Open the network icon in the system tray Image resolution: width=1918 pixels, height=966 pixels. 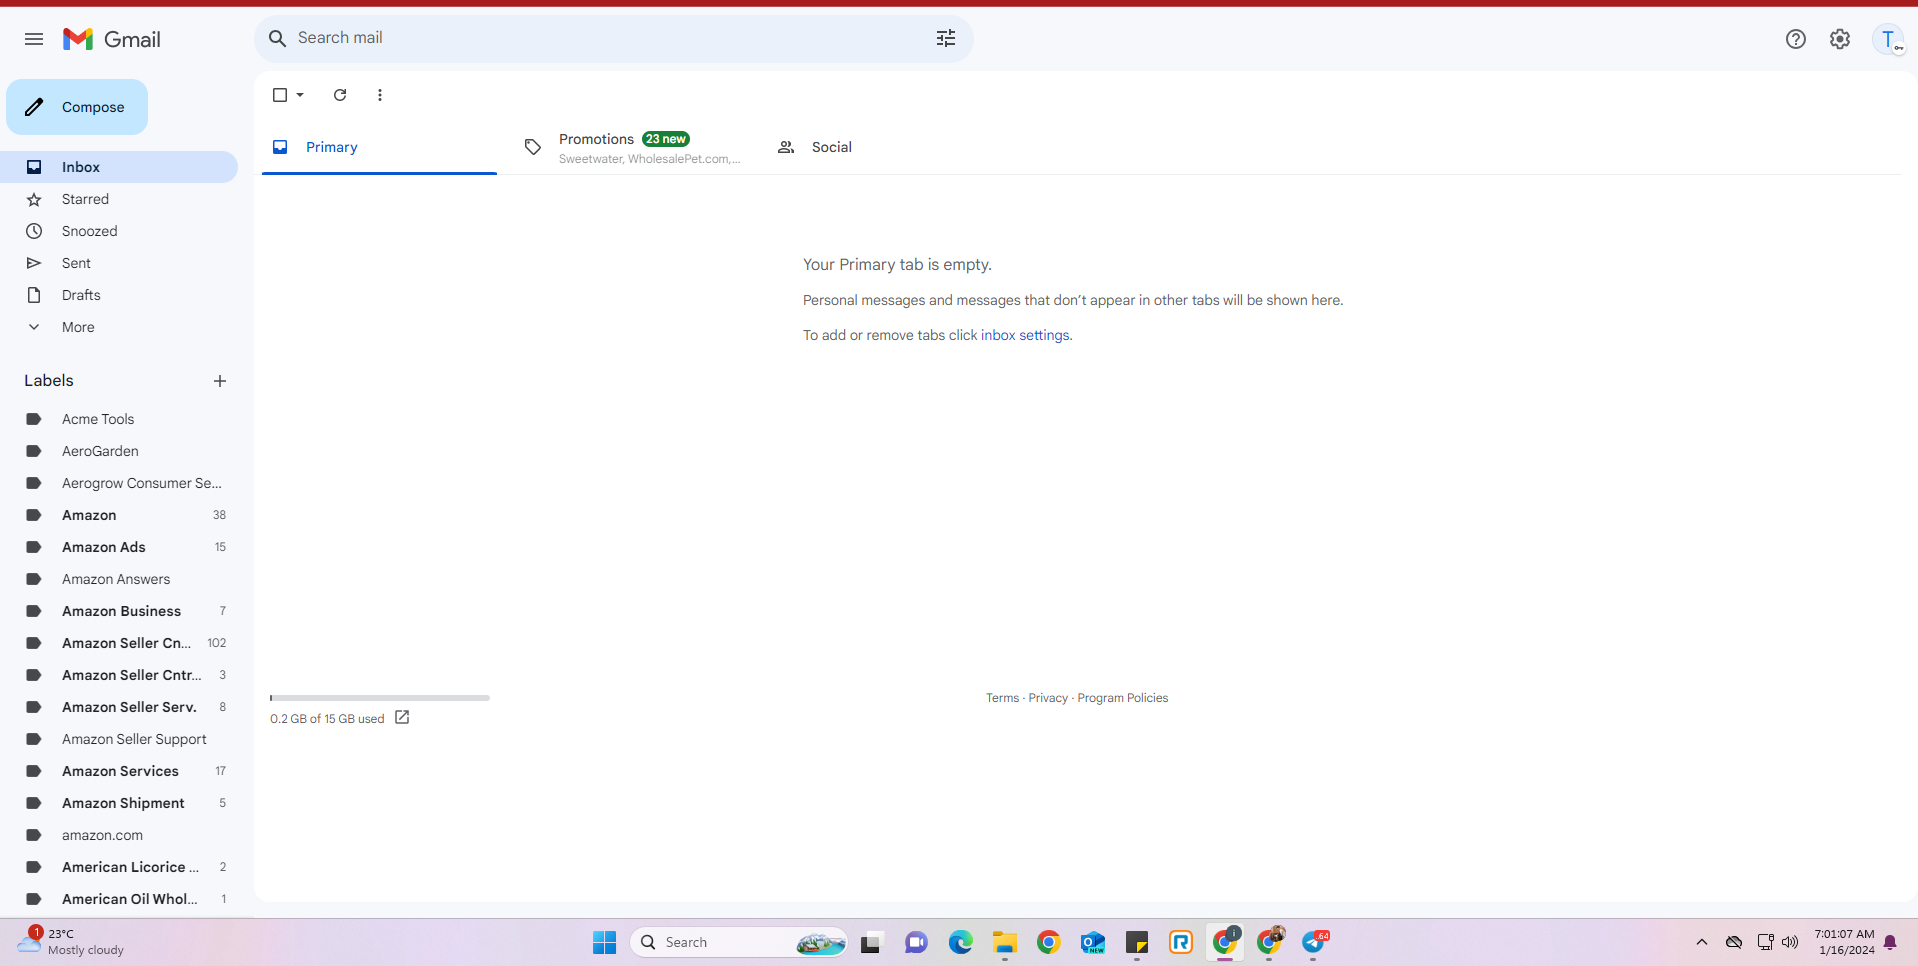pyautogui.click(x=1765, y=942)
